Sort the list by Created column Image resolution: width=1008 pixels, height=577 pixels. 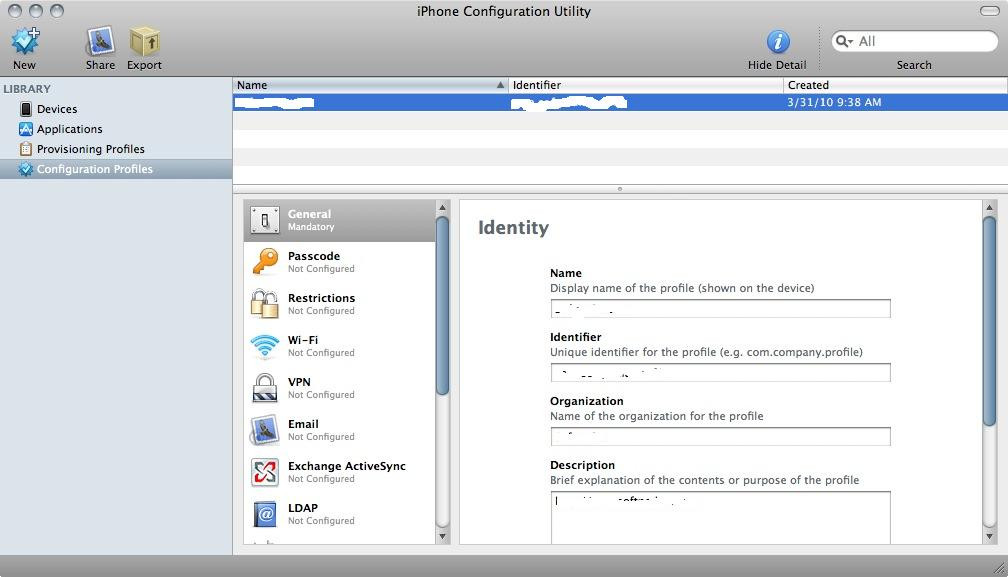coord(896,85)
